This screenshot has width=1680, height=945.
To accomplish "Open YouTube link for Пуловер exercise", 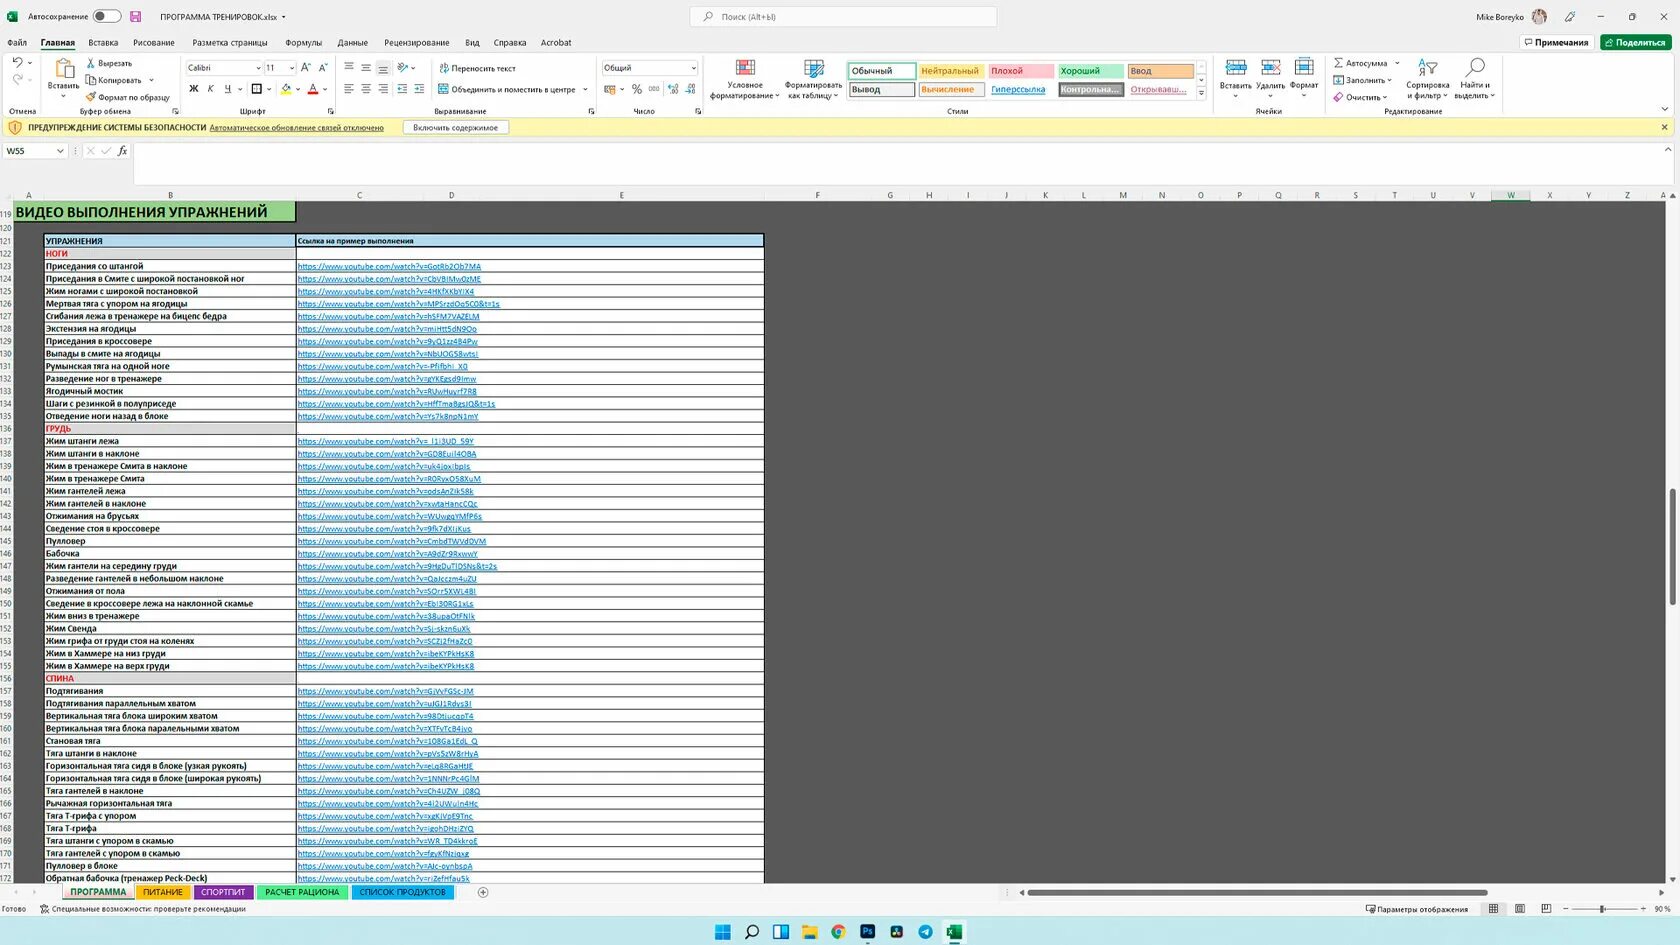I will (x=392, y=541).
